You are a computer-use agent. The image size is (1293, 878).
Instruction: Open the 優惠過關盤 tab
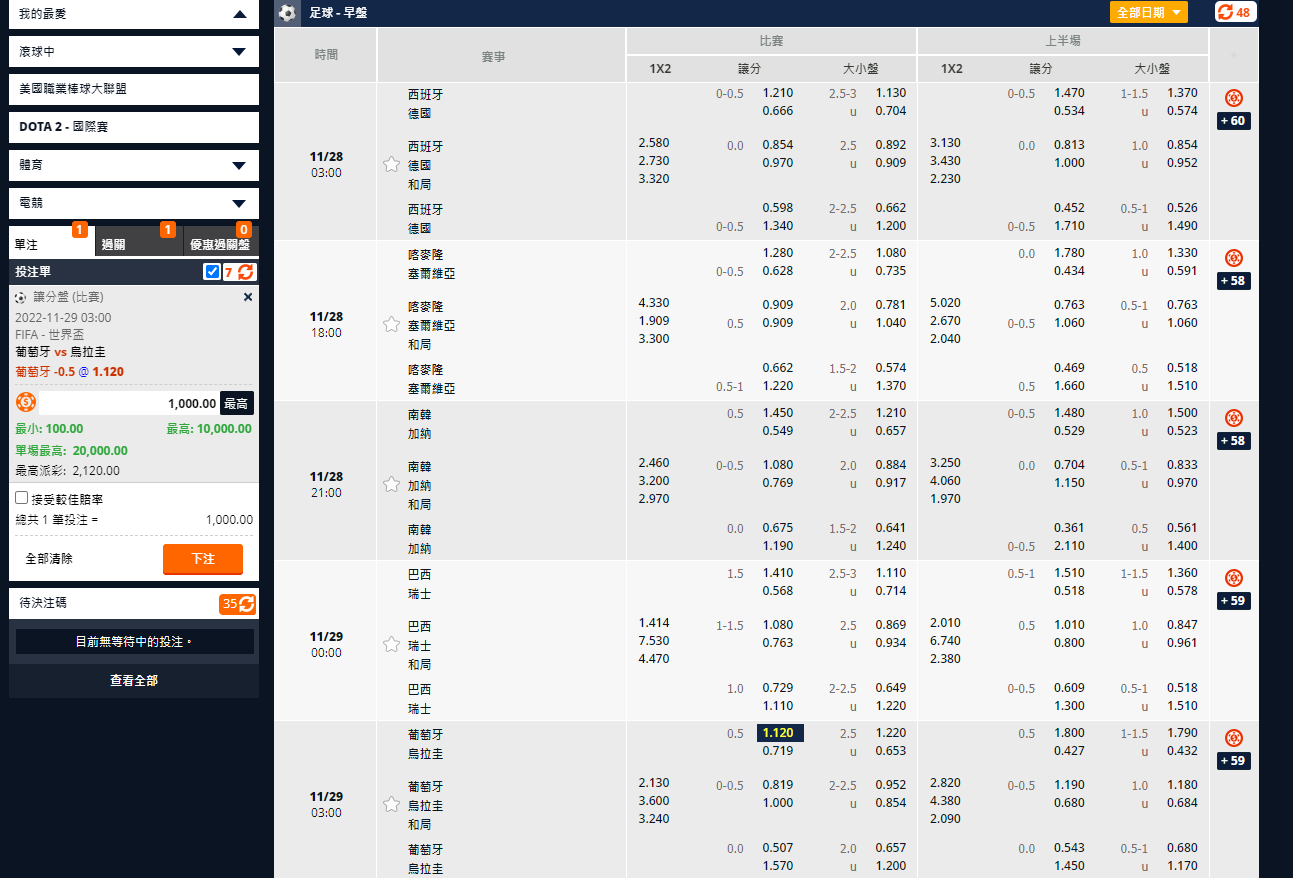point(220,244)
